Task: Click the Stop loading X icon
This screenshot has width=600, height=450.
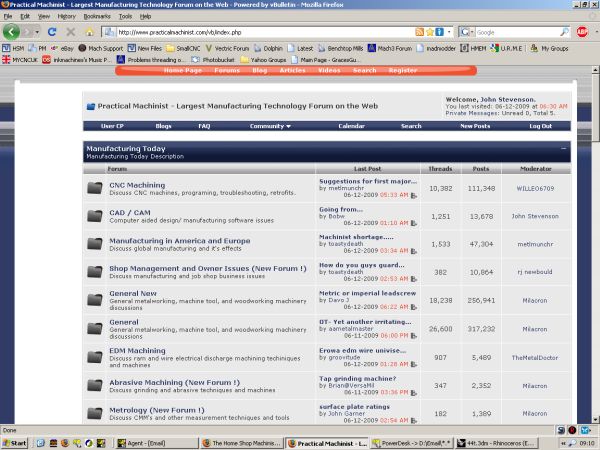Action: [71, 32]
